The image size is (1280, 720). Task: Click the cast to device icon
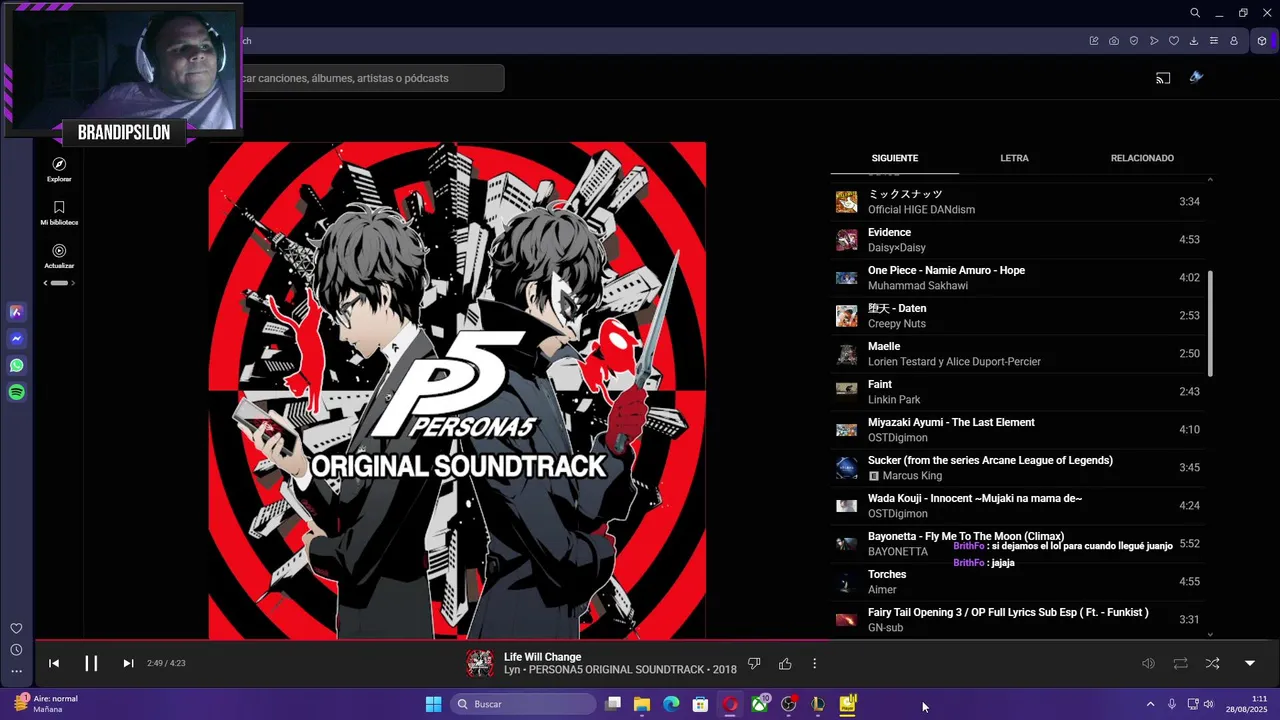(1163, 78)
